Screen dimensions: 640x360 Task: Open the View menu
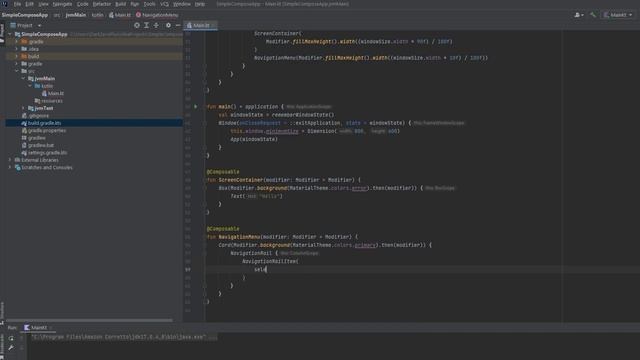point(43,4)
